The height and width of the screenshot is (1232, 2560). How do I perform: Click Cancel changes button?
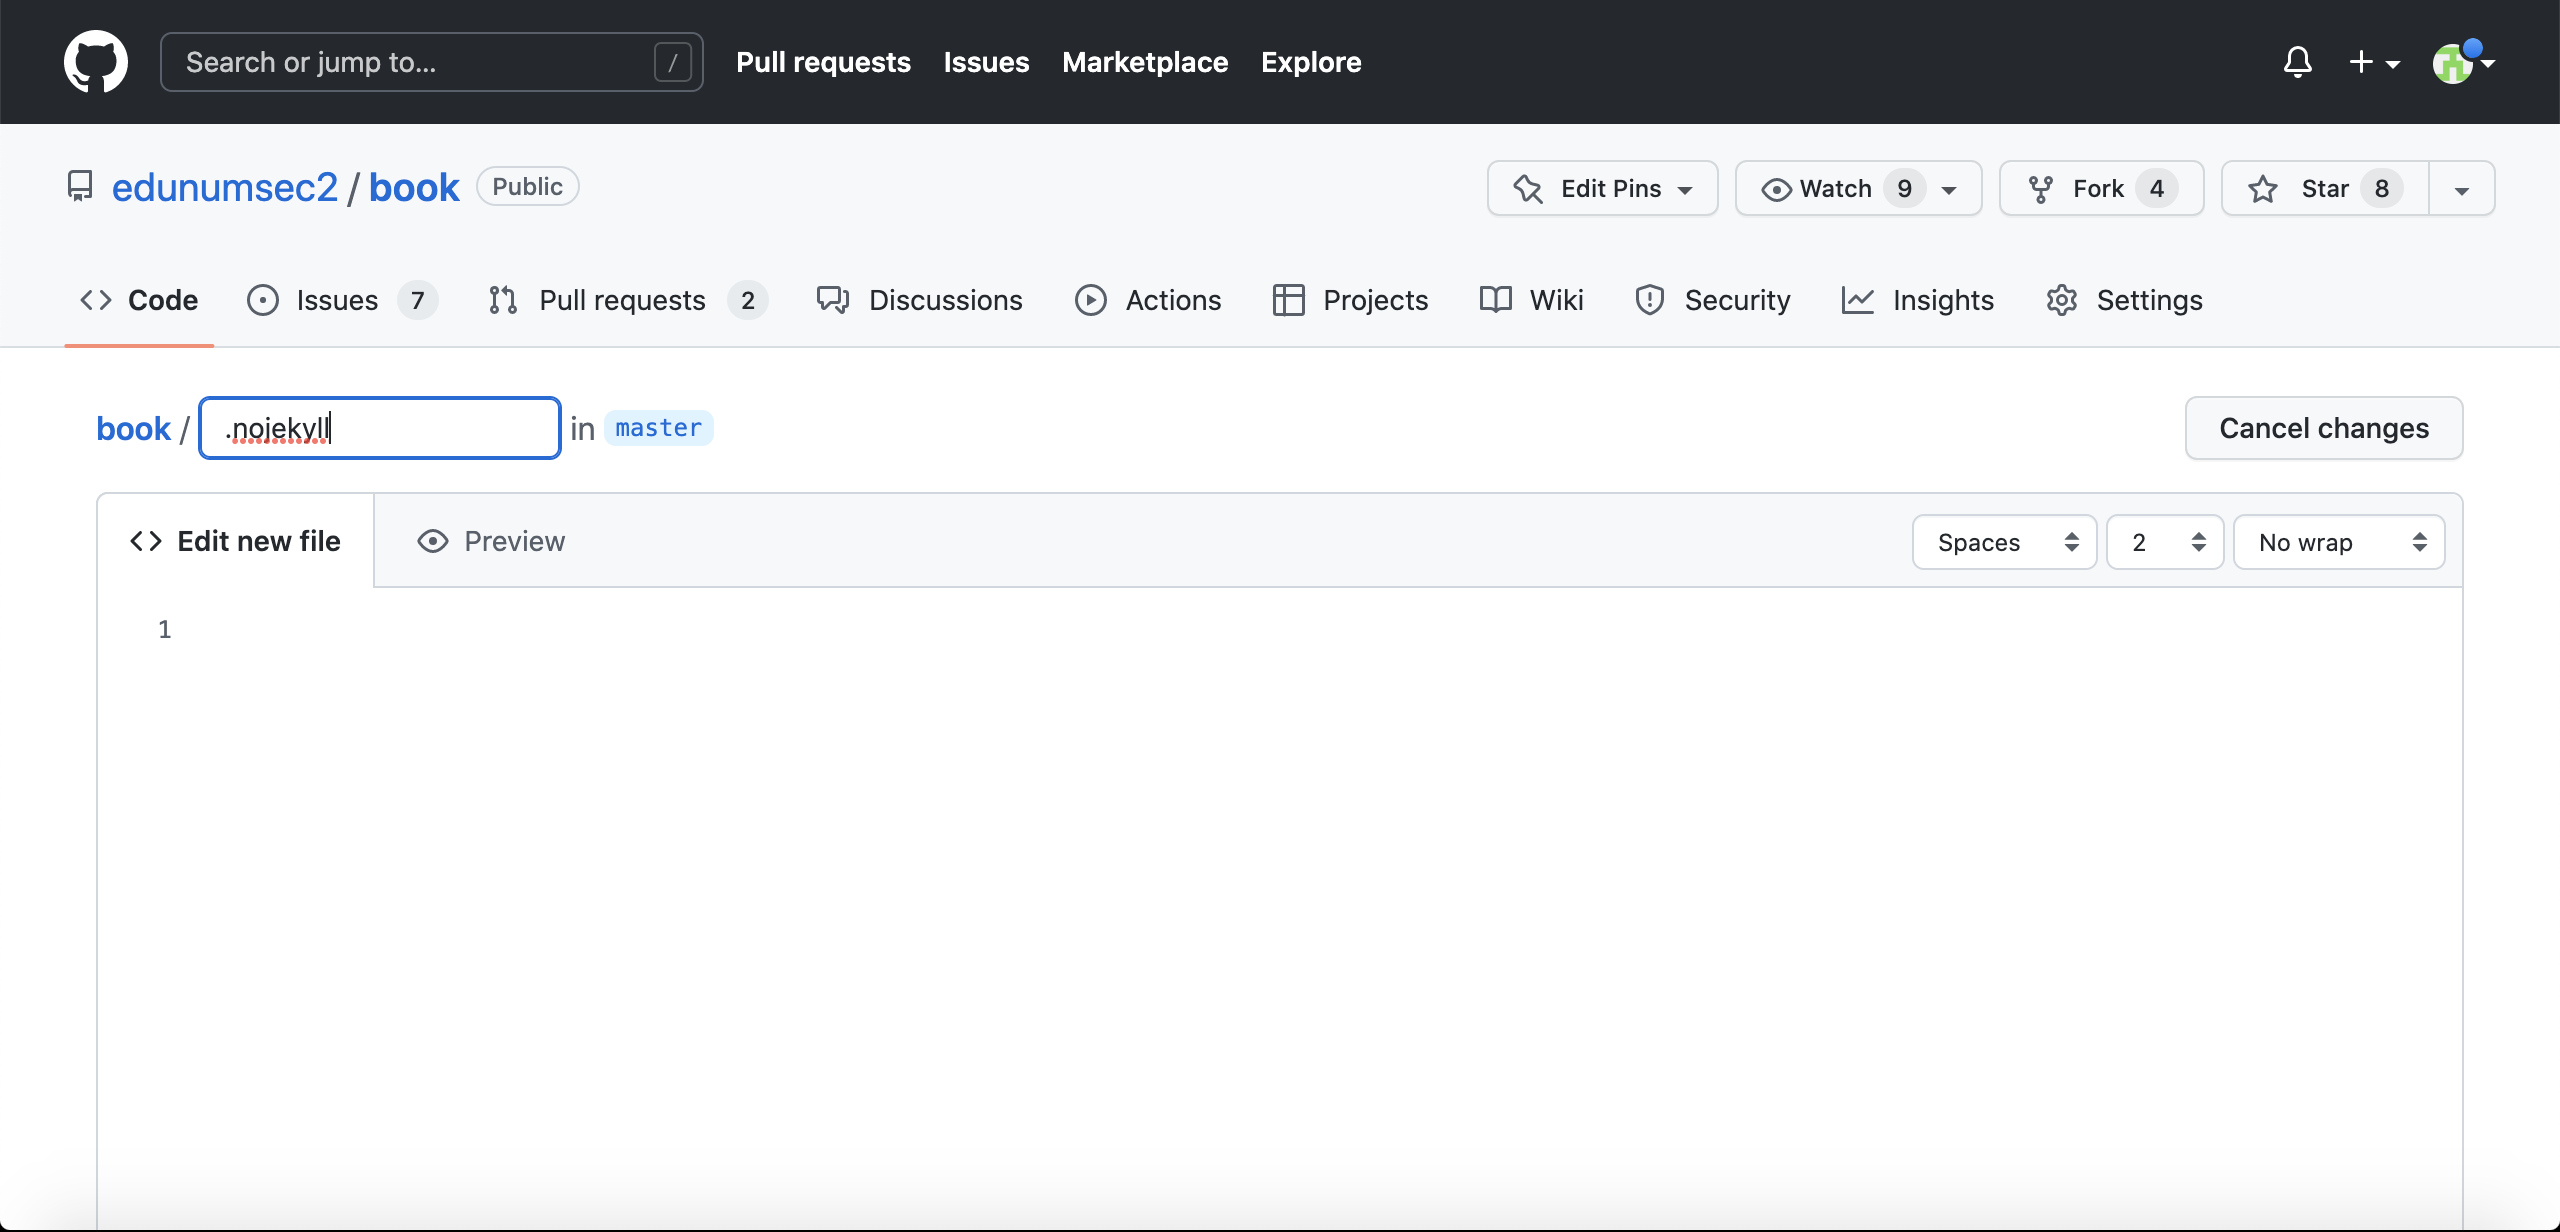tap(2324, 428)
